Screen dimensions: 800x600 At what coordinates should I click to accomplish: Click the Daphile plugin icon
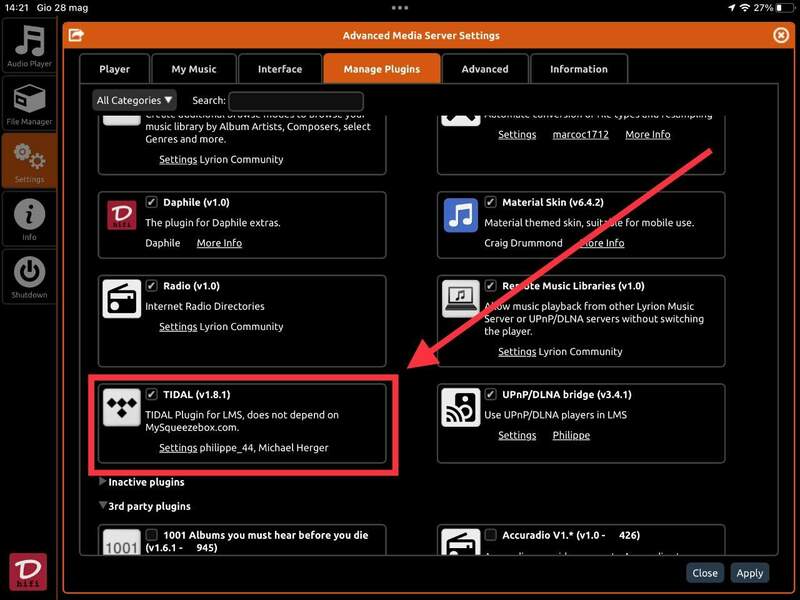click(x=121, y=215)
